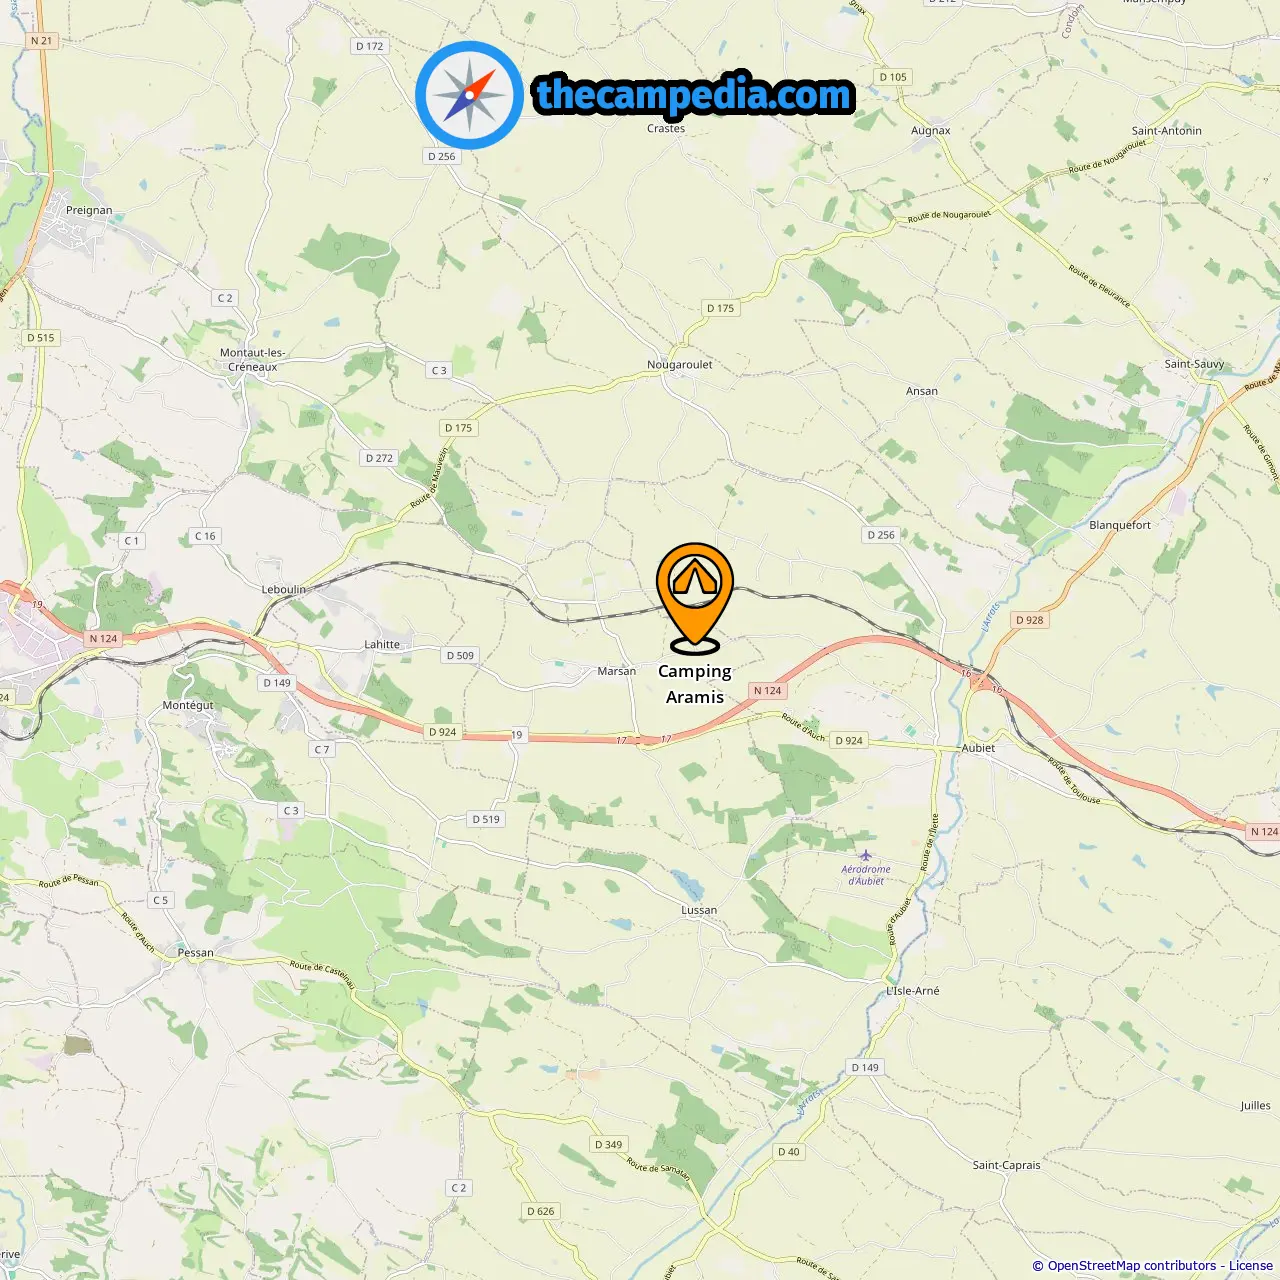This screenshot has width=1280, height=1280.
Task: Click the D 626 road shield
Action: click(x=540, y=1211)
